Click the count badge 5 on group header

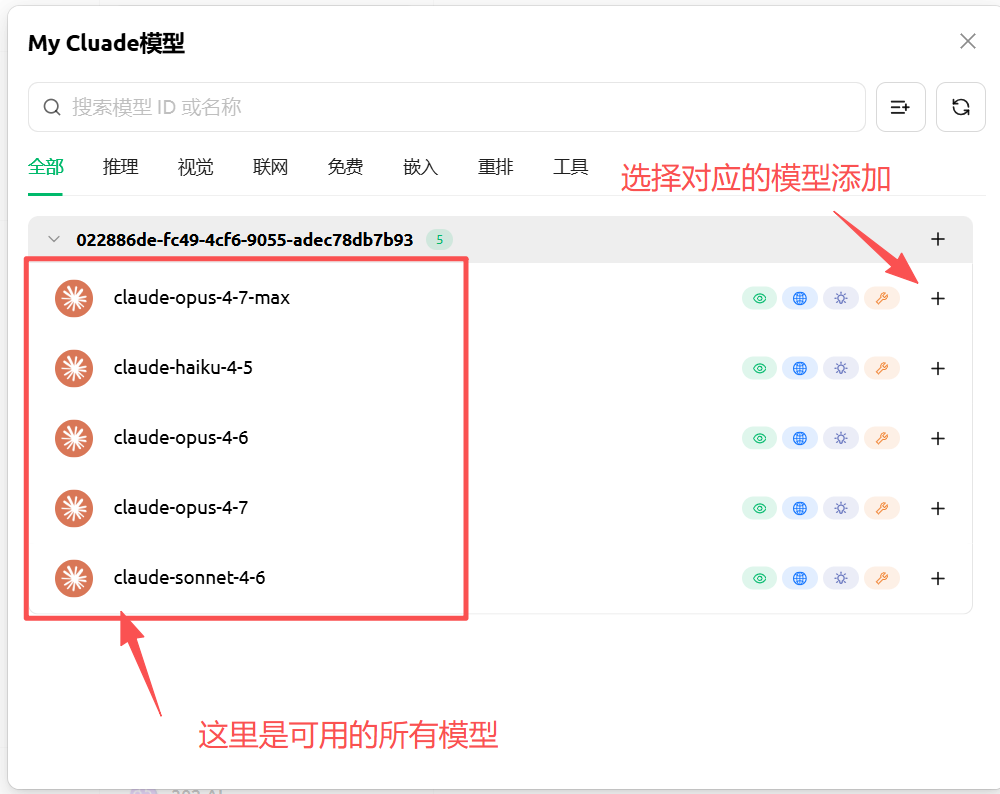(439, 240)
